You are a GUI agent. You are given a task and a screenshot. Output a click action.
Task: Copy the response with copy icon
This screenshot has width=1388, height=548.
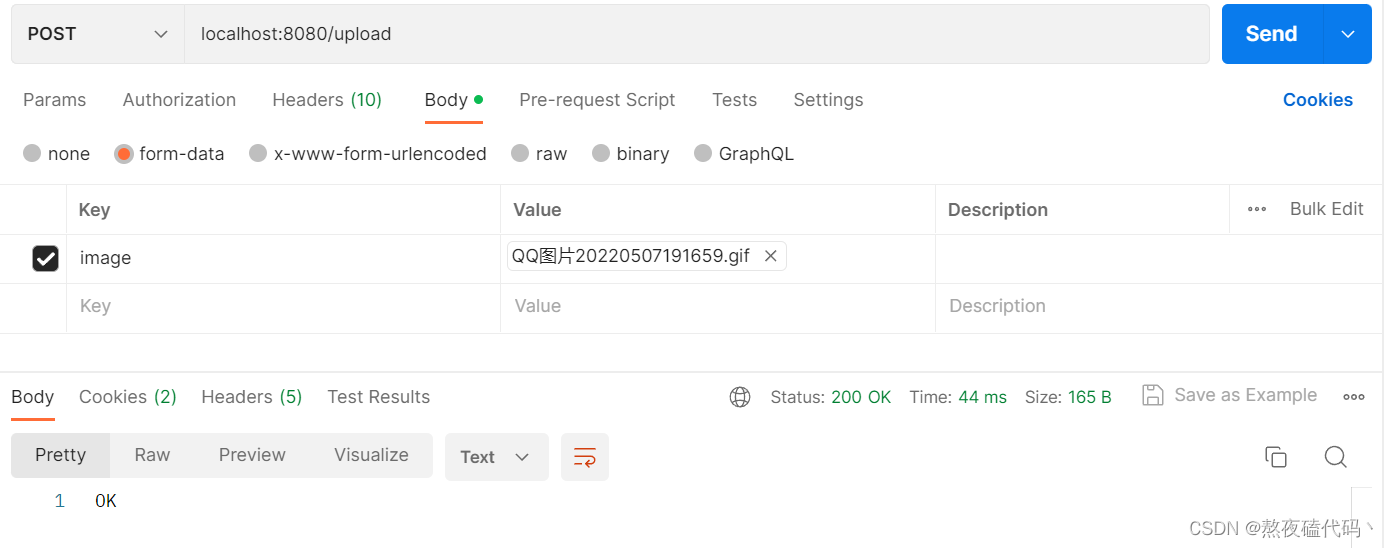[1276, 457]
